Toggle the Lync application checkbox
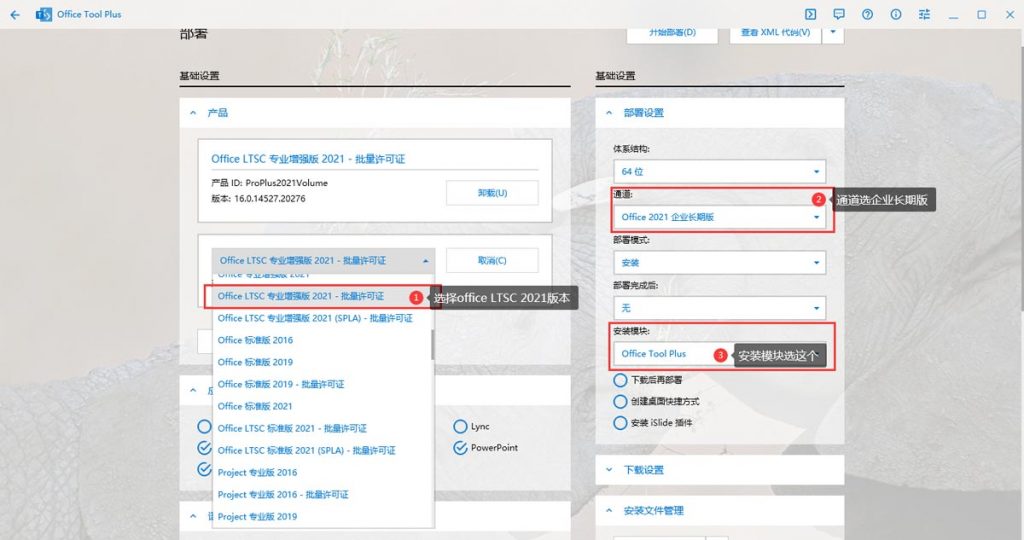The height and width of the screenshot is (540, 1024). (x=460, y=426)
